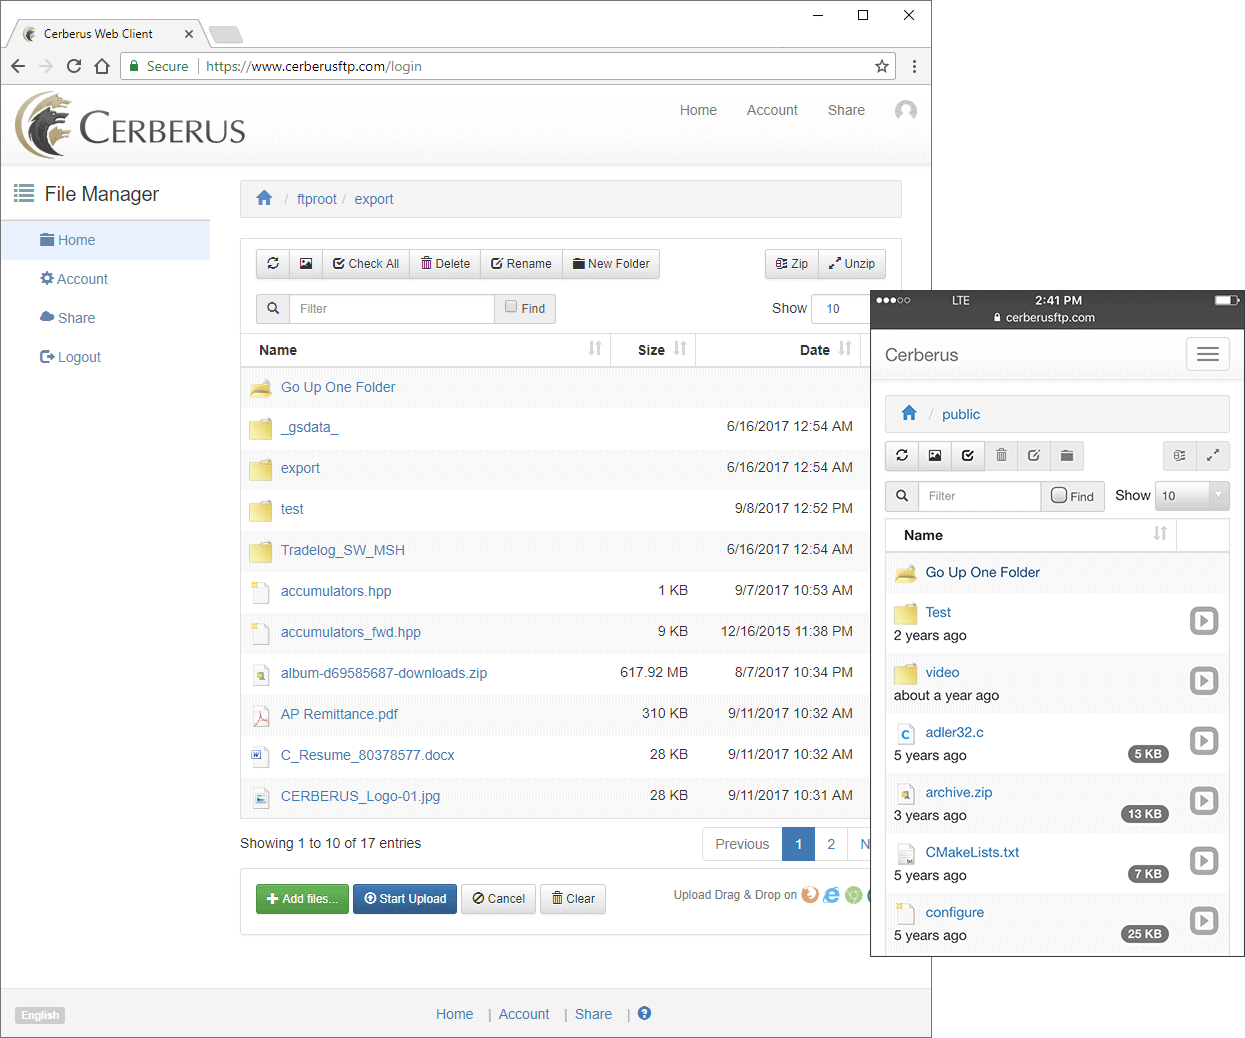The width and height of the screenshot is (1245, 1038).
Task: Open the mobile Show entries dropdown
Action: click(1192, 495)
